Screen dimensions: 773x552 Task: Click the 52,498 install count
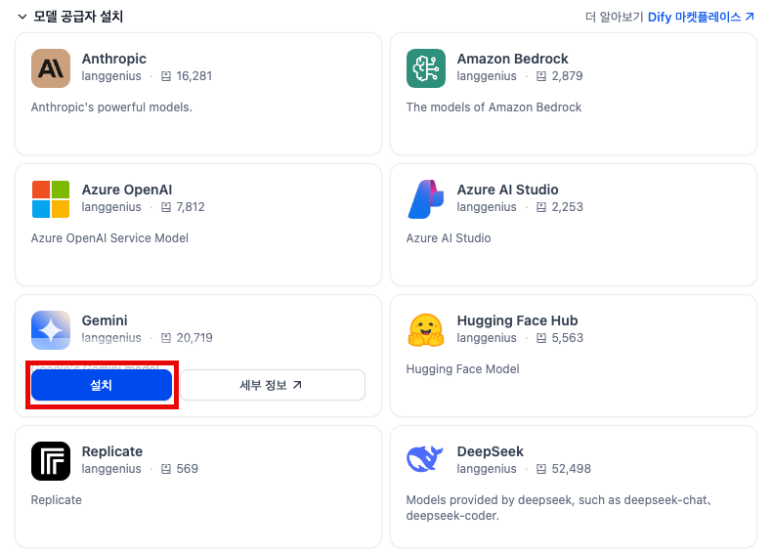[571, 469]
